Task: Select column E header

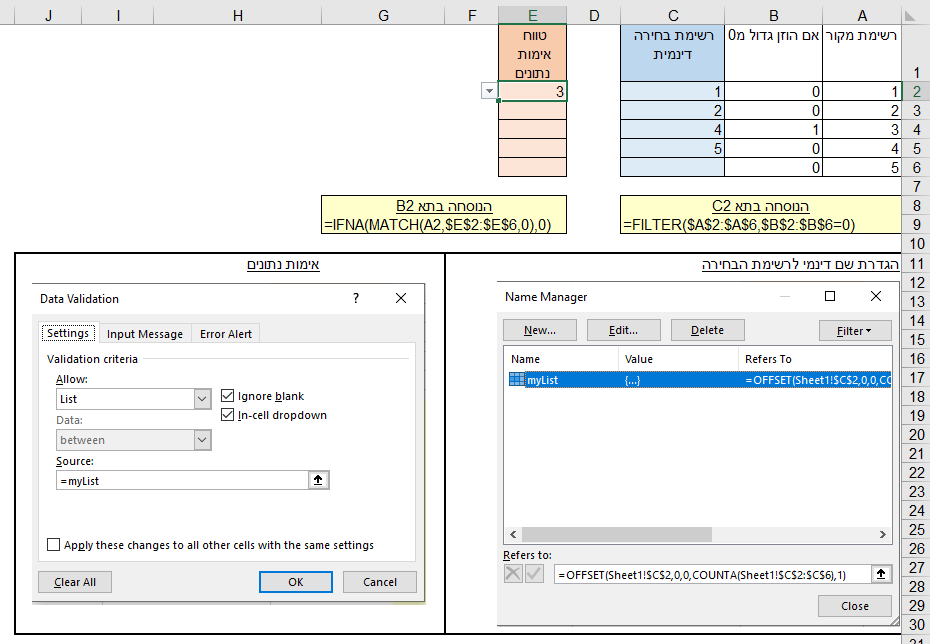Action: [x=533, y=15]
